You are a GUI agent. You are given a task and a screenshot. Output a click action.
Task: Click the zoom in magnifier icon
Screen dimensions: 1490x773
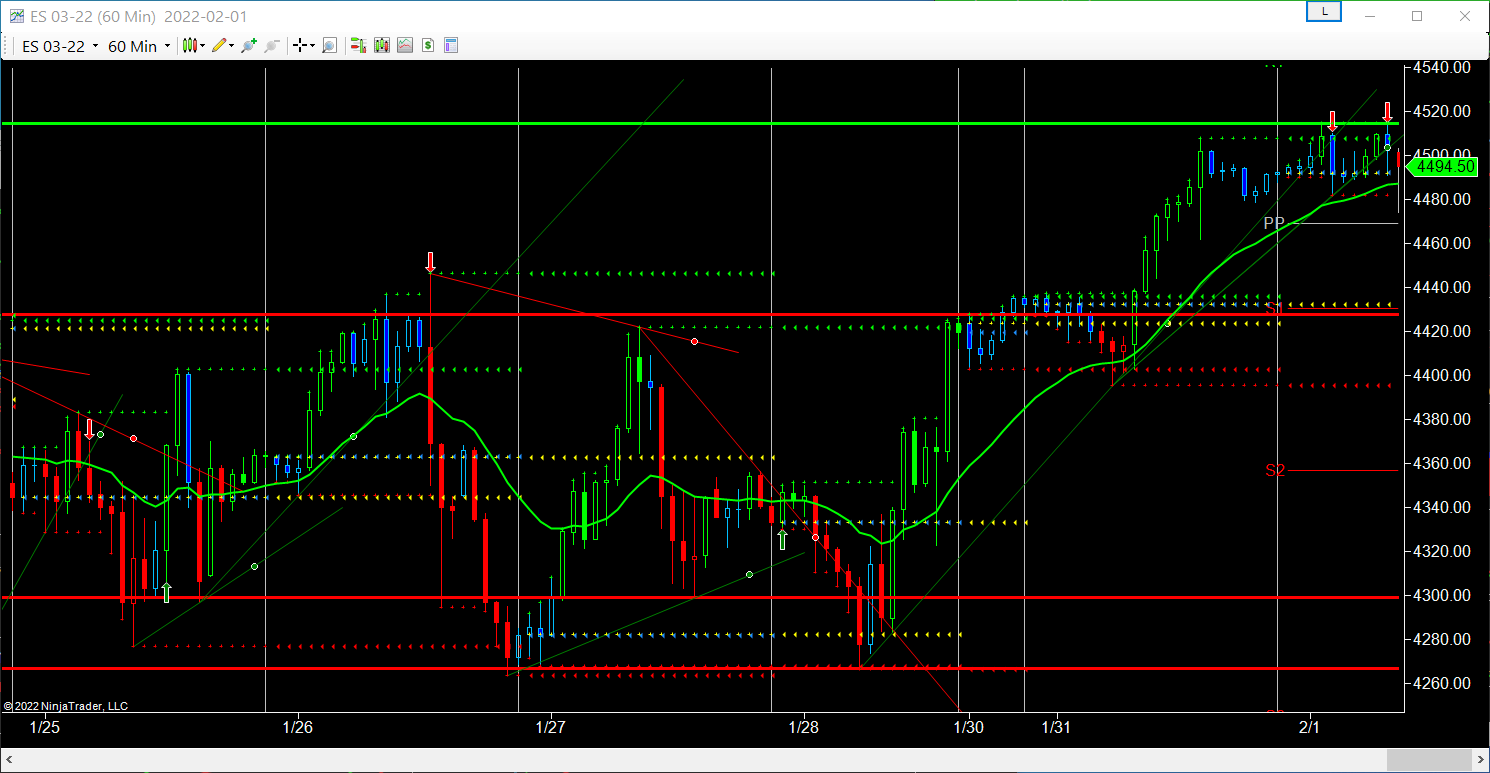[249, 45]
